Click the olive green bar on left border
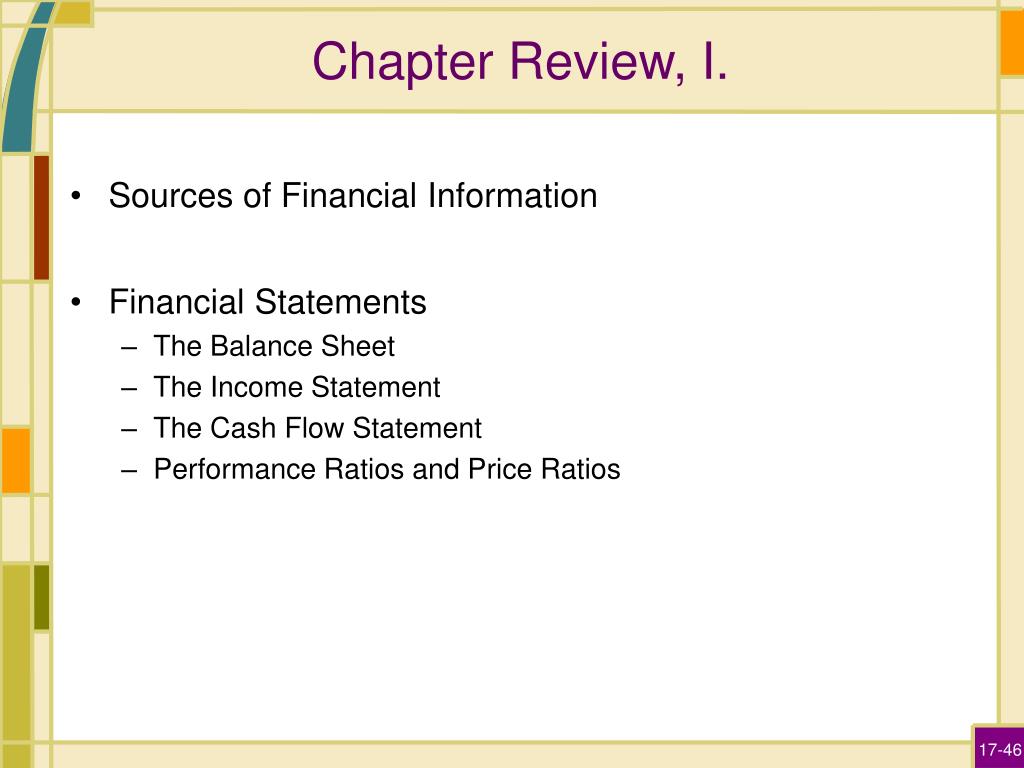The width and height of the screenshot is (1024, 768). [x=41, y=598]
